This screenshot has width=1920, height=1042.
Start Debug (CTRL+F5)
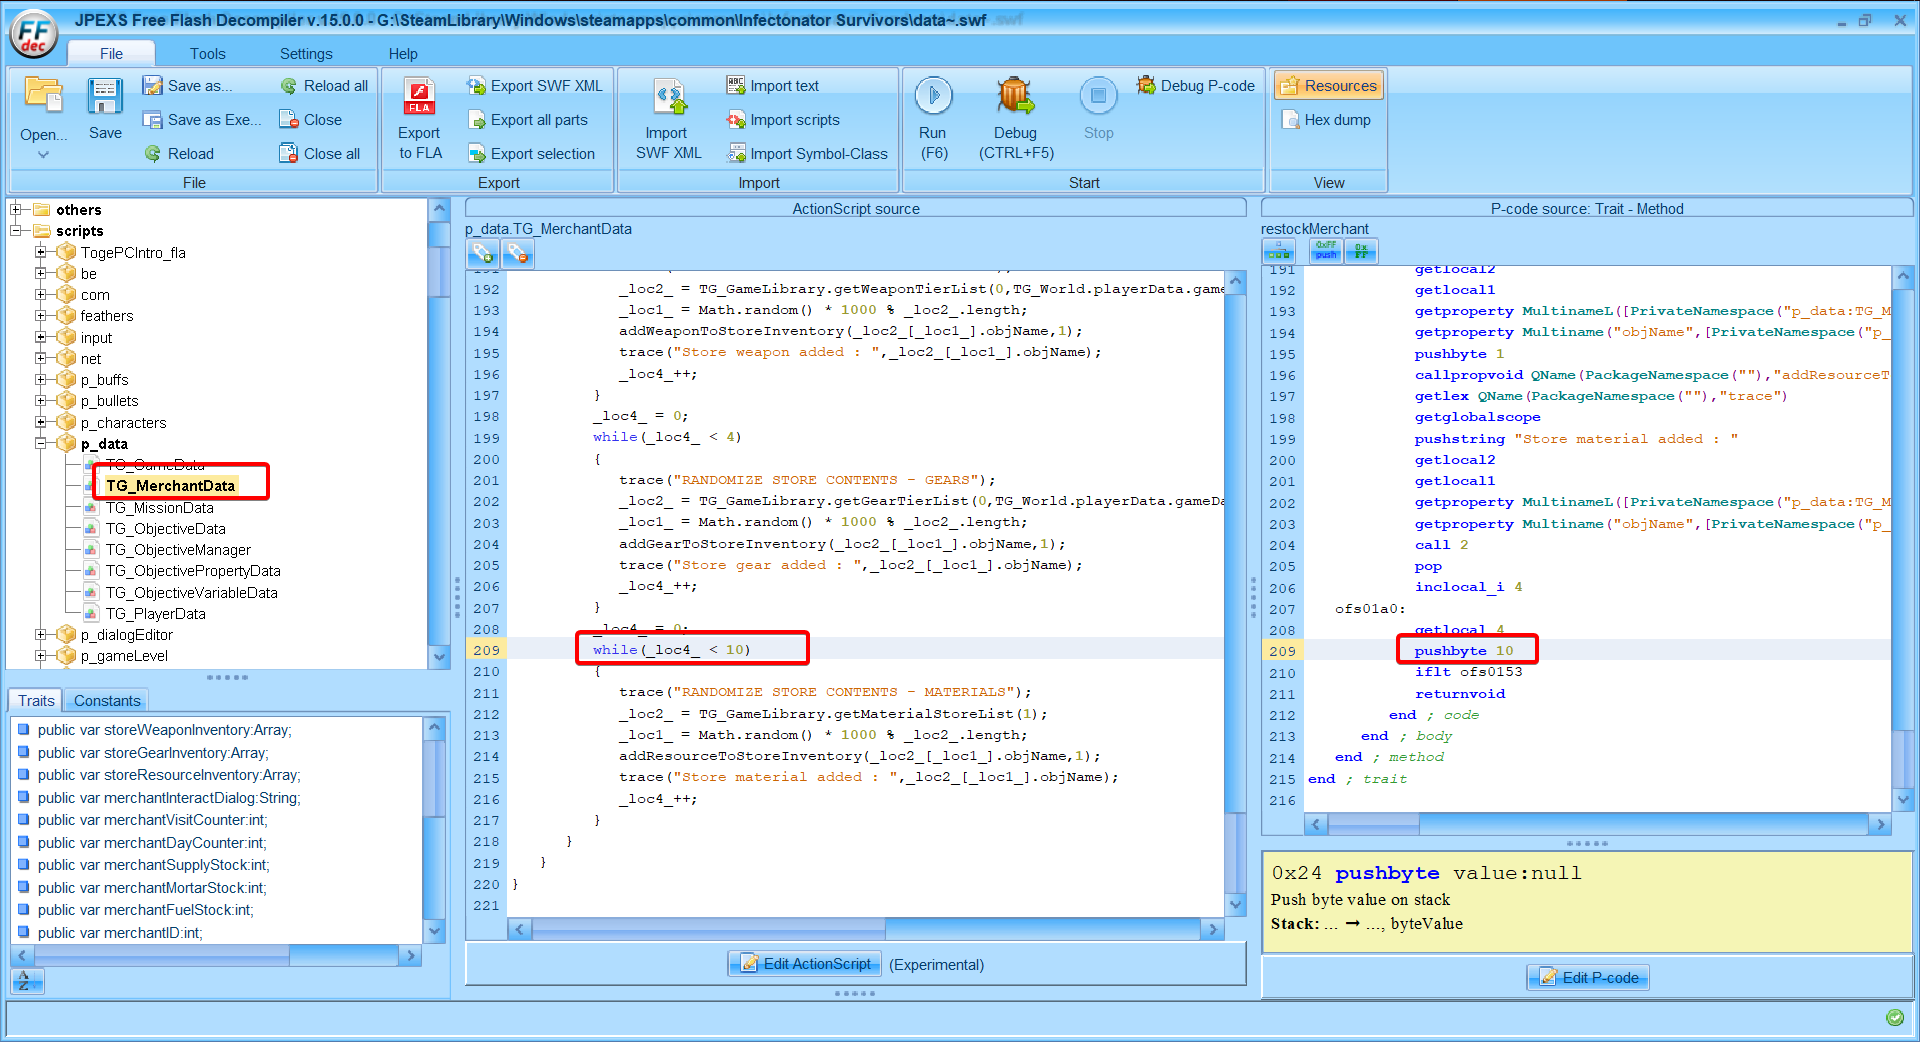coord(1016,119)
